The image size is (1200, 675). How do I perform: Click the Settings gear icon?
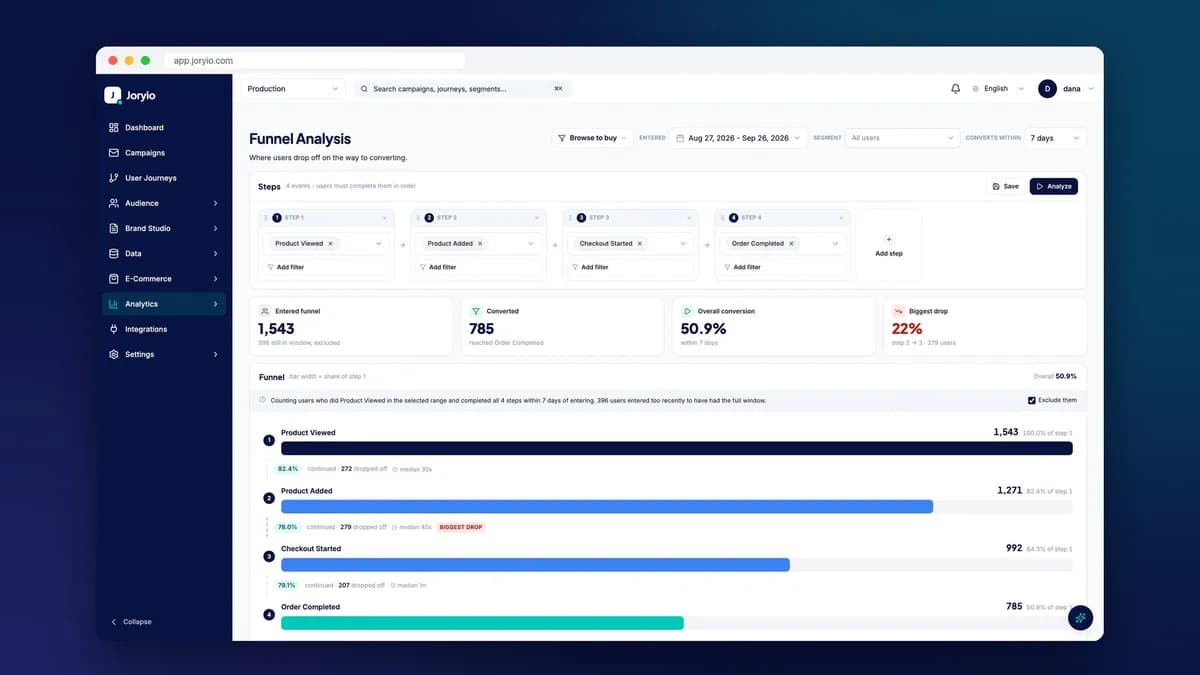tap(114, 354)
